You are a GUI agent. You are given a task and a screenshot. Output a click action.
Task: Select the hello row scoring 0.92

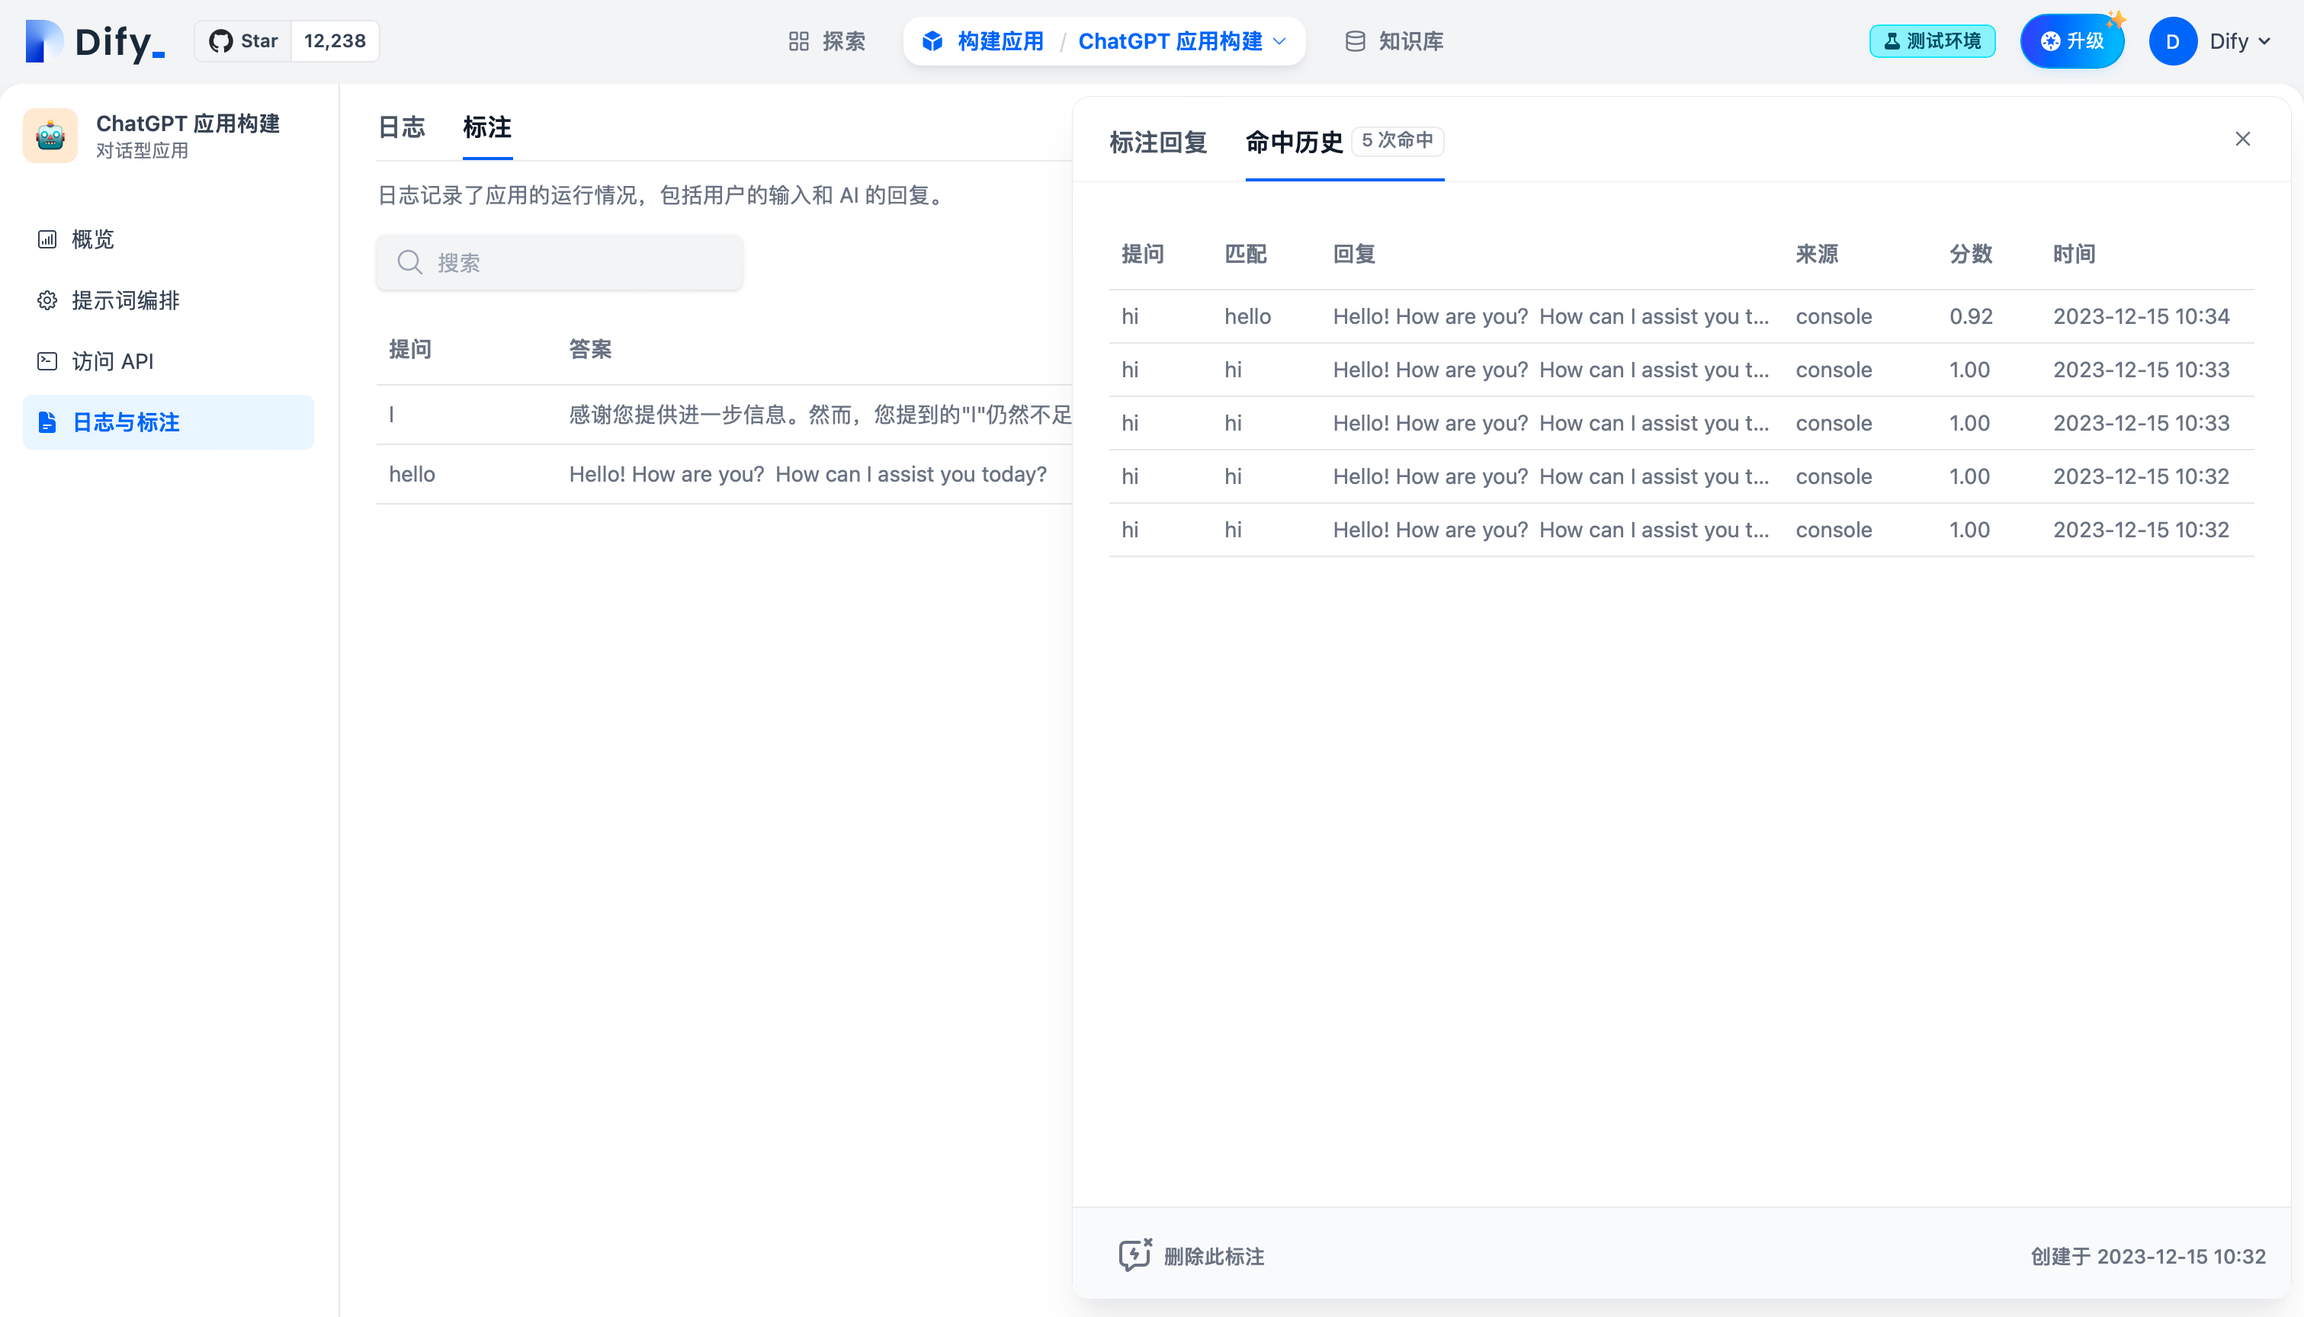pos(1600,316)
